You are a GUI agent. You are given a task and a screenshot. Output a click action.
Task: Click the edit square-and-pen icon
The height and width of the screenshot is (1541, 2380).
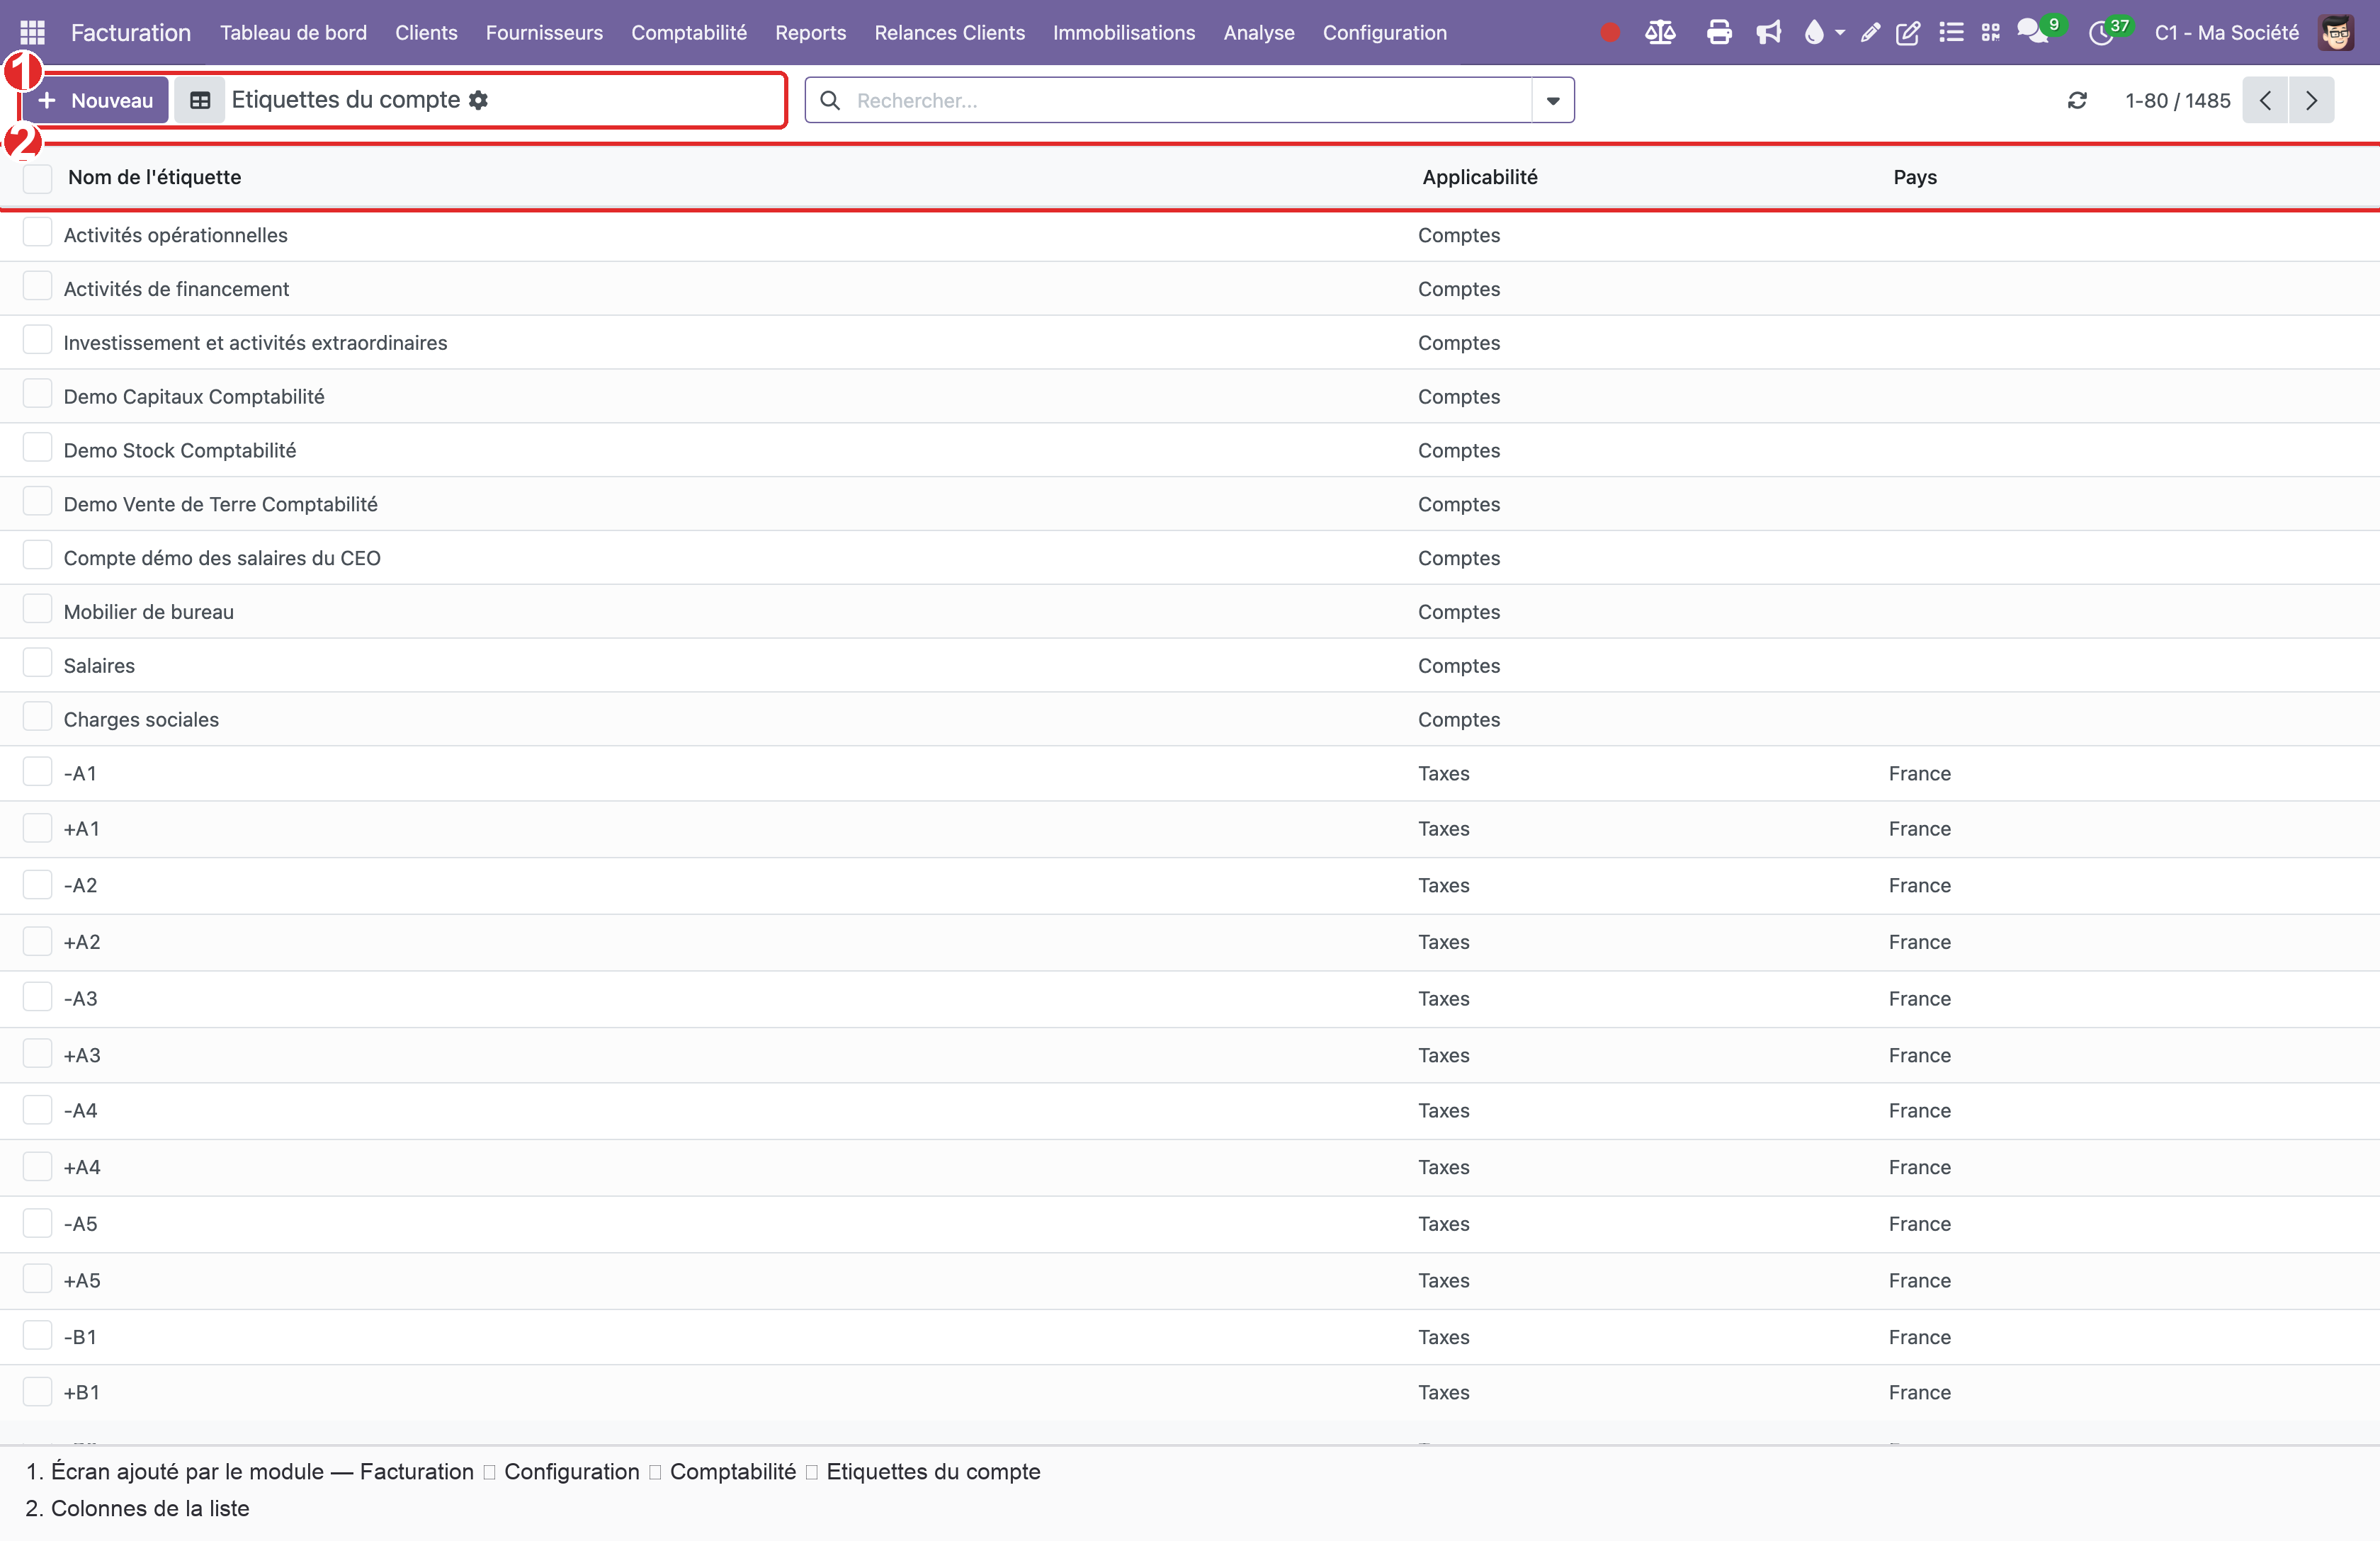point(1908,32)
